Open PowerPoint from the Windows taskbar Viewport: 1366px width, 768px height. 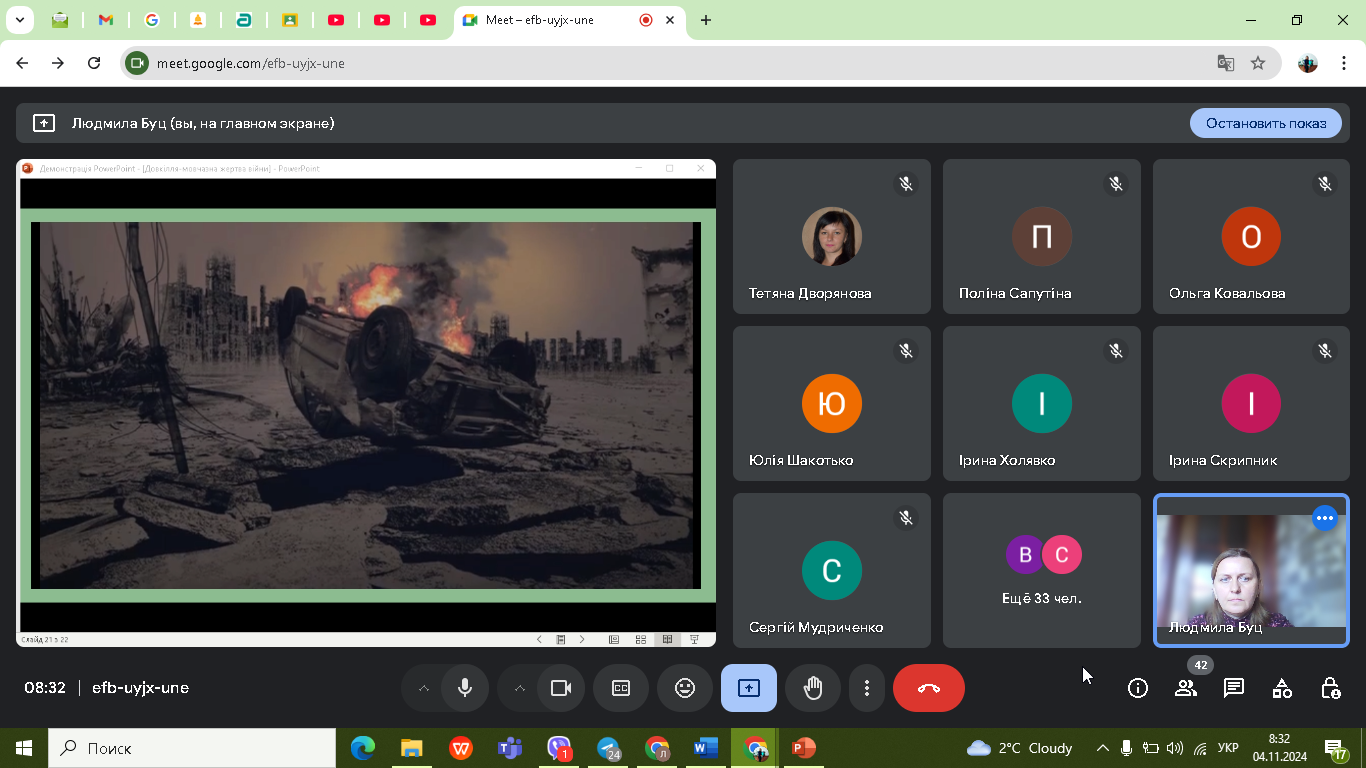point(802,748)
